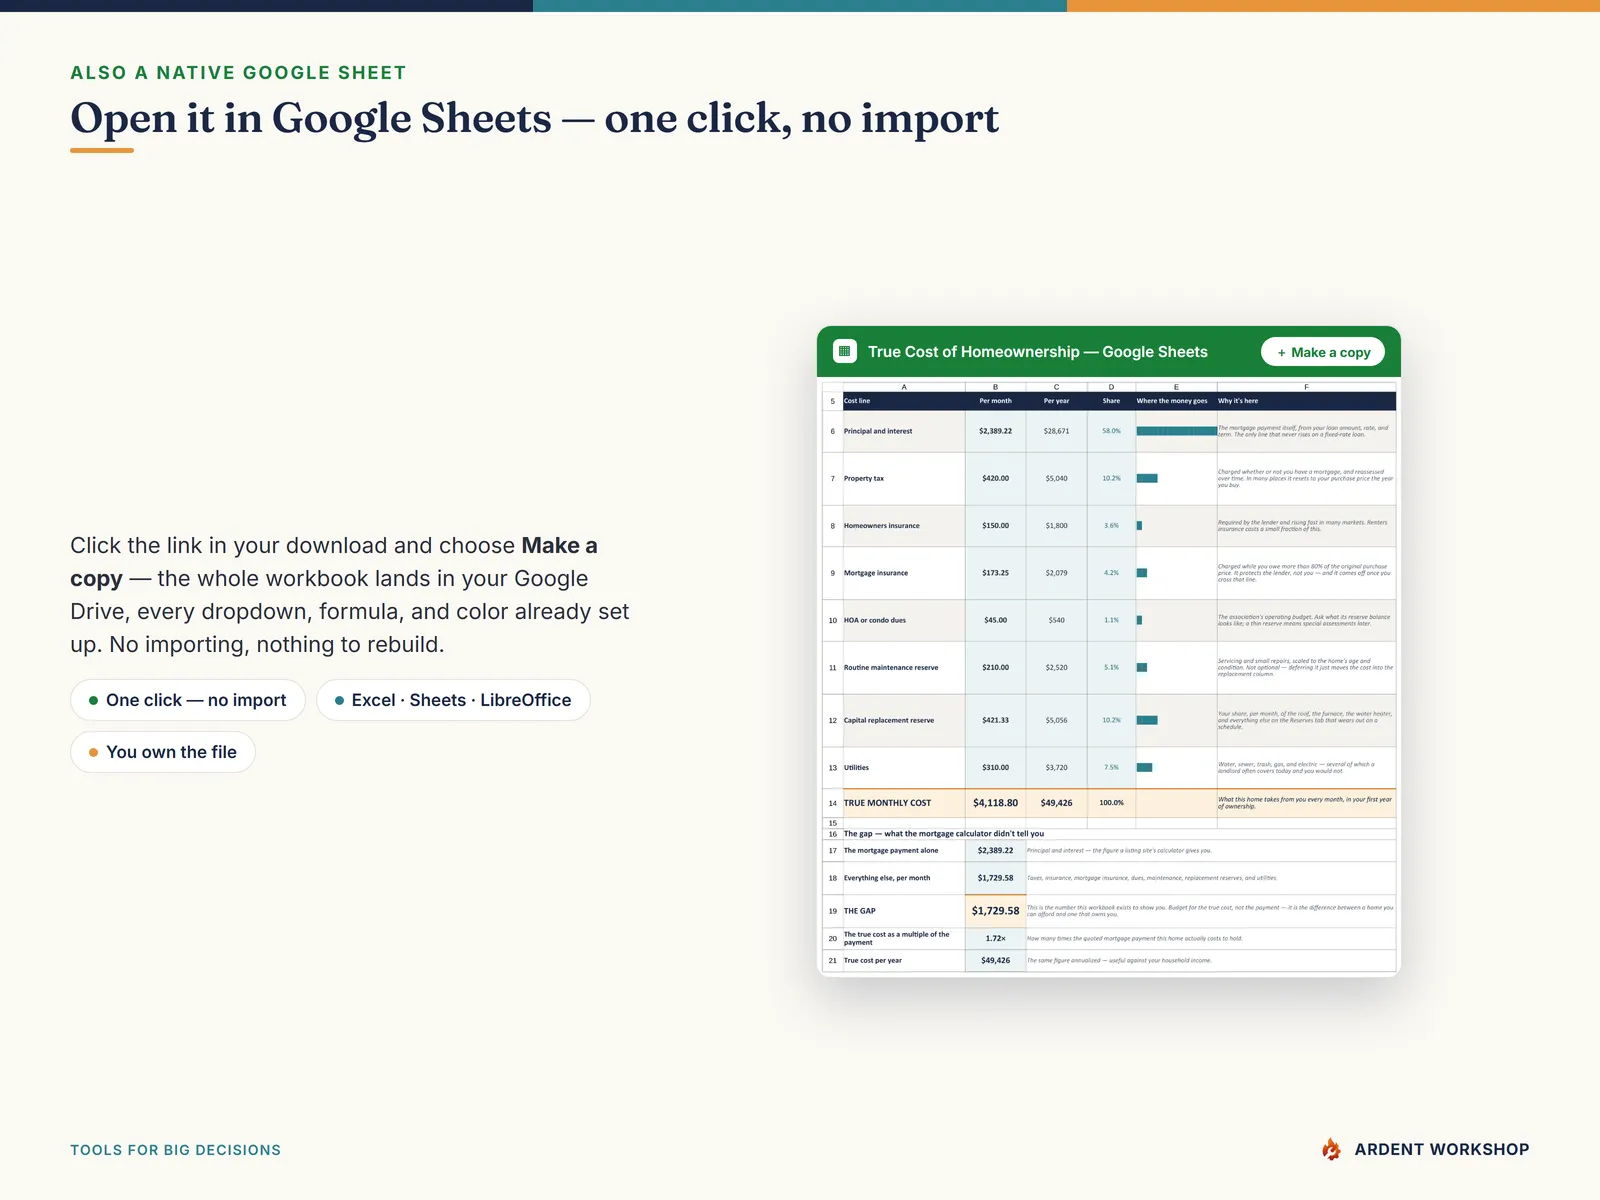Image resolution: width=1600 pixels, height=1200 pixels.
Task: Select the 'True cost per year' cell
Action: [904, 960]
